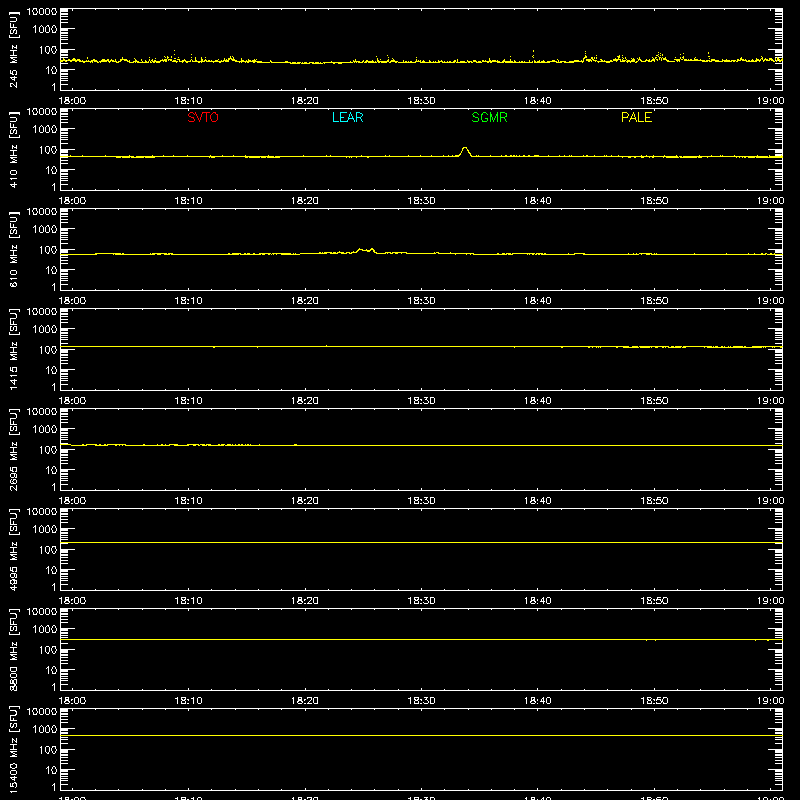Image resolution: width=800 pixels, height=800 pixels.
Task: Click the 10 tick label on the 1415 MHz axis
Action: 51,370
